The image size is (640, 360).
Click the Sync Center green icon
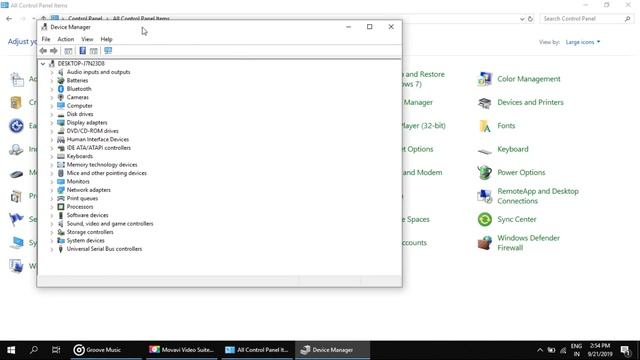484,220
